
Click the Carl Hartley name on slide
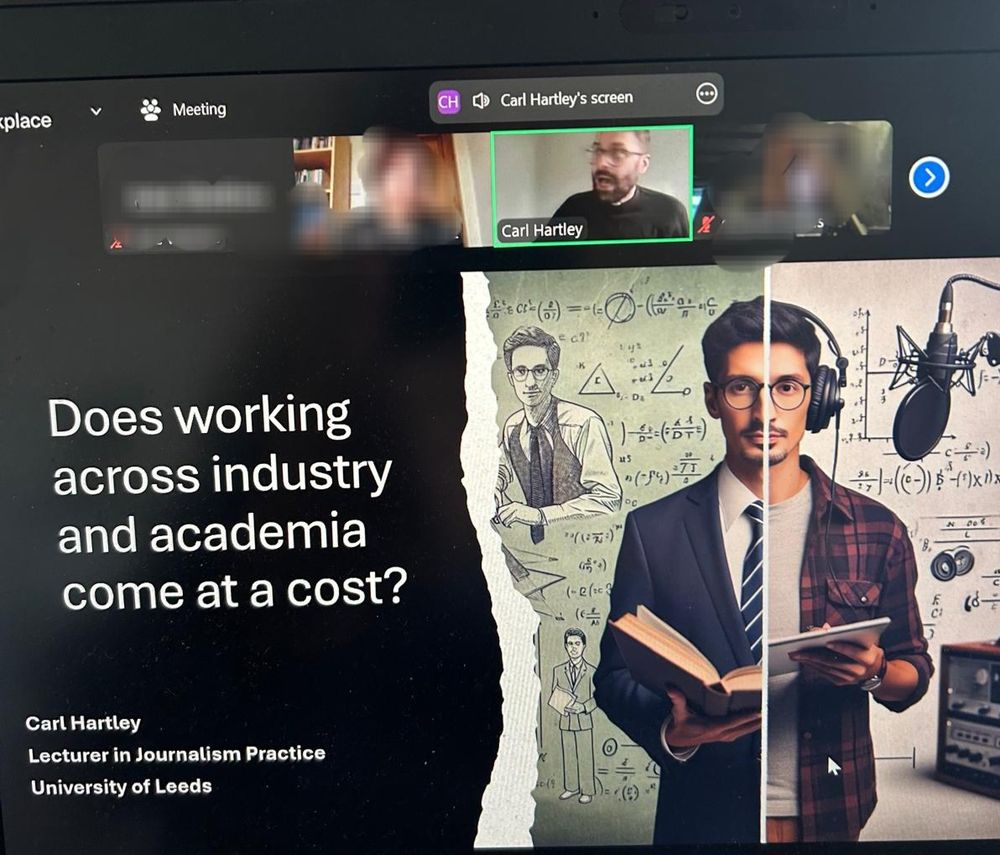(83, 723)
